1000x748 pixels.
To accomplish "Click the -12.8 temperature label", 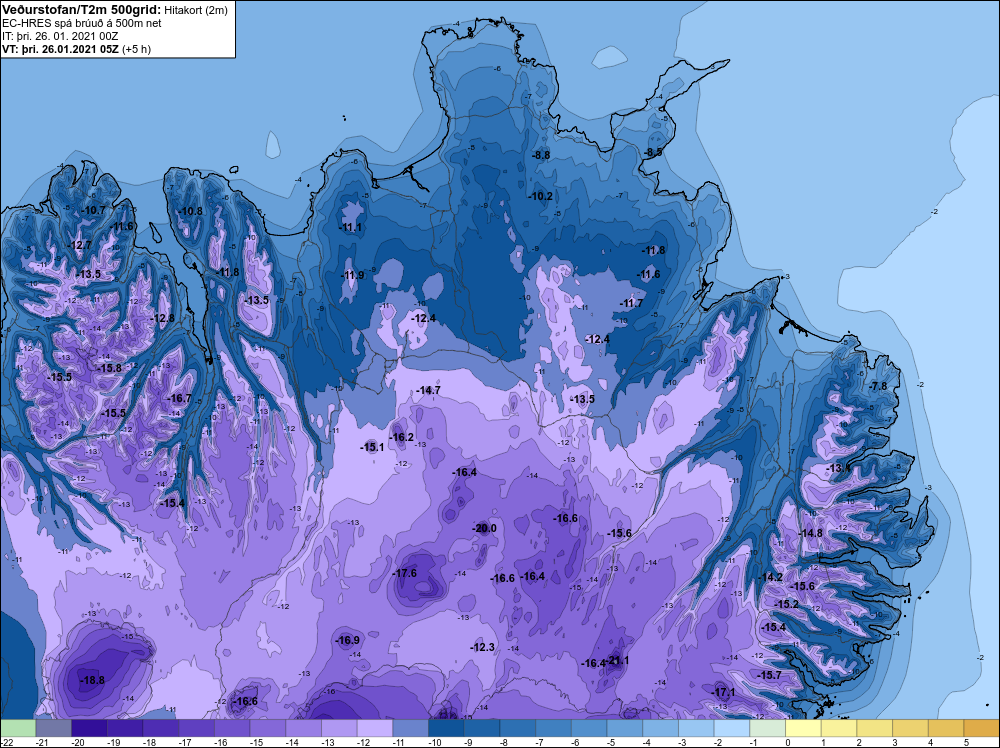I will [162, 318].
